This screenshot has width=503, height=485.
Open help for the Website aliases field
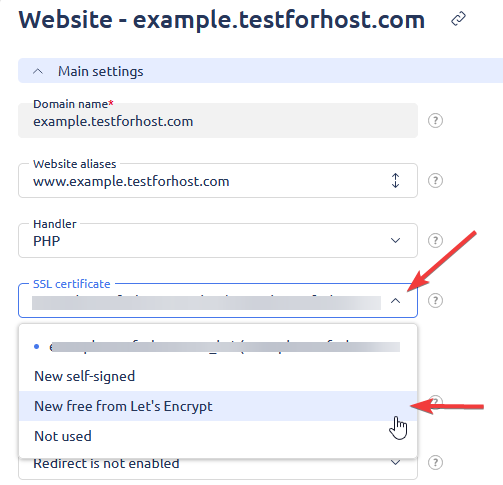(435, 181)
